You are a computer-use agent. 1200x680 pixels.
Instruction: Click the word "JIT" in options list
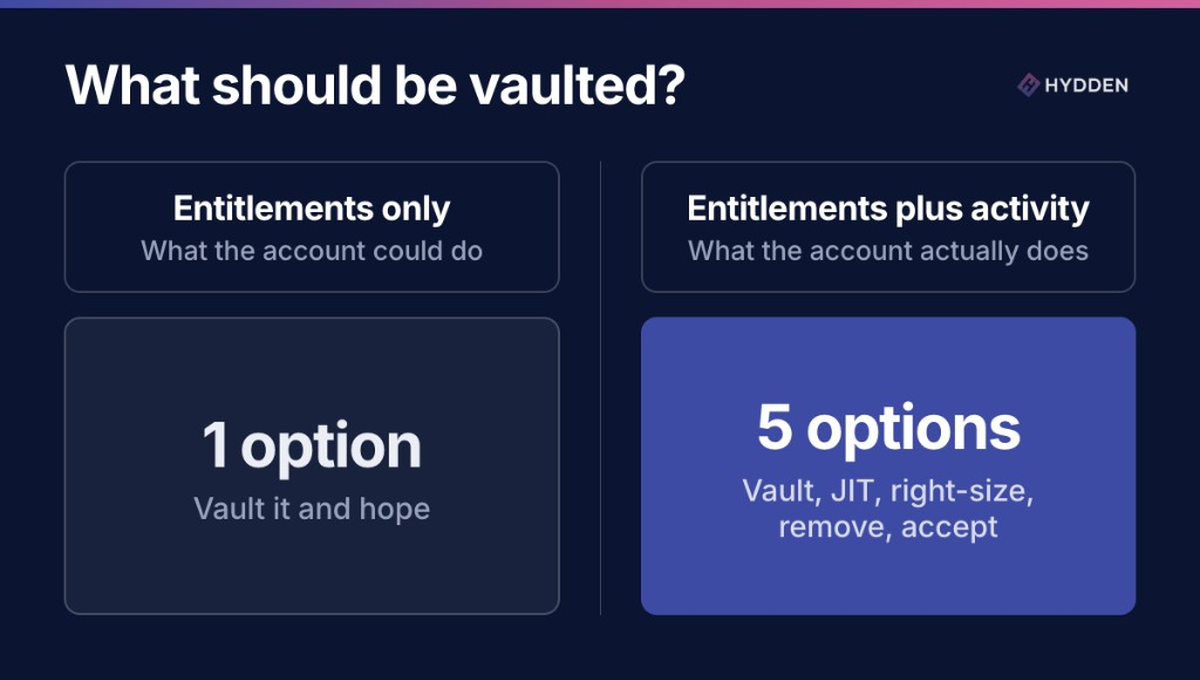[x=852, y=491]
